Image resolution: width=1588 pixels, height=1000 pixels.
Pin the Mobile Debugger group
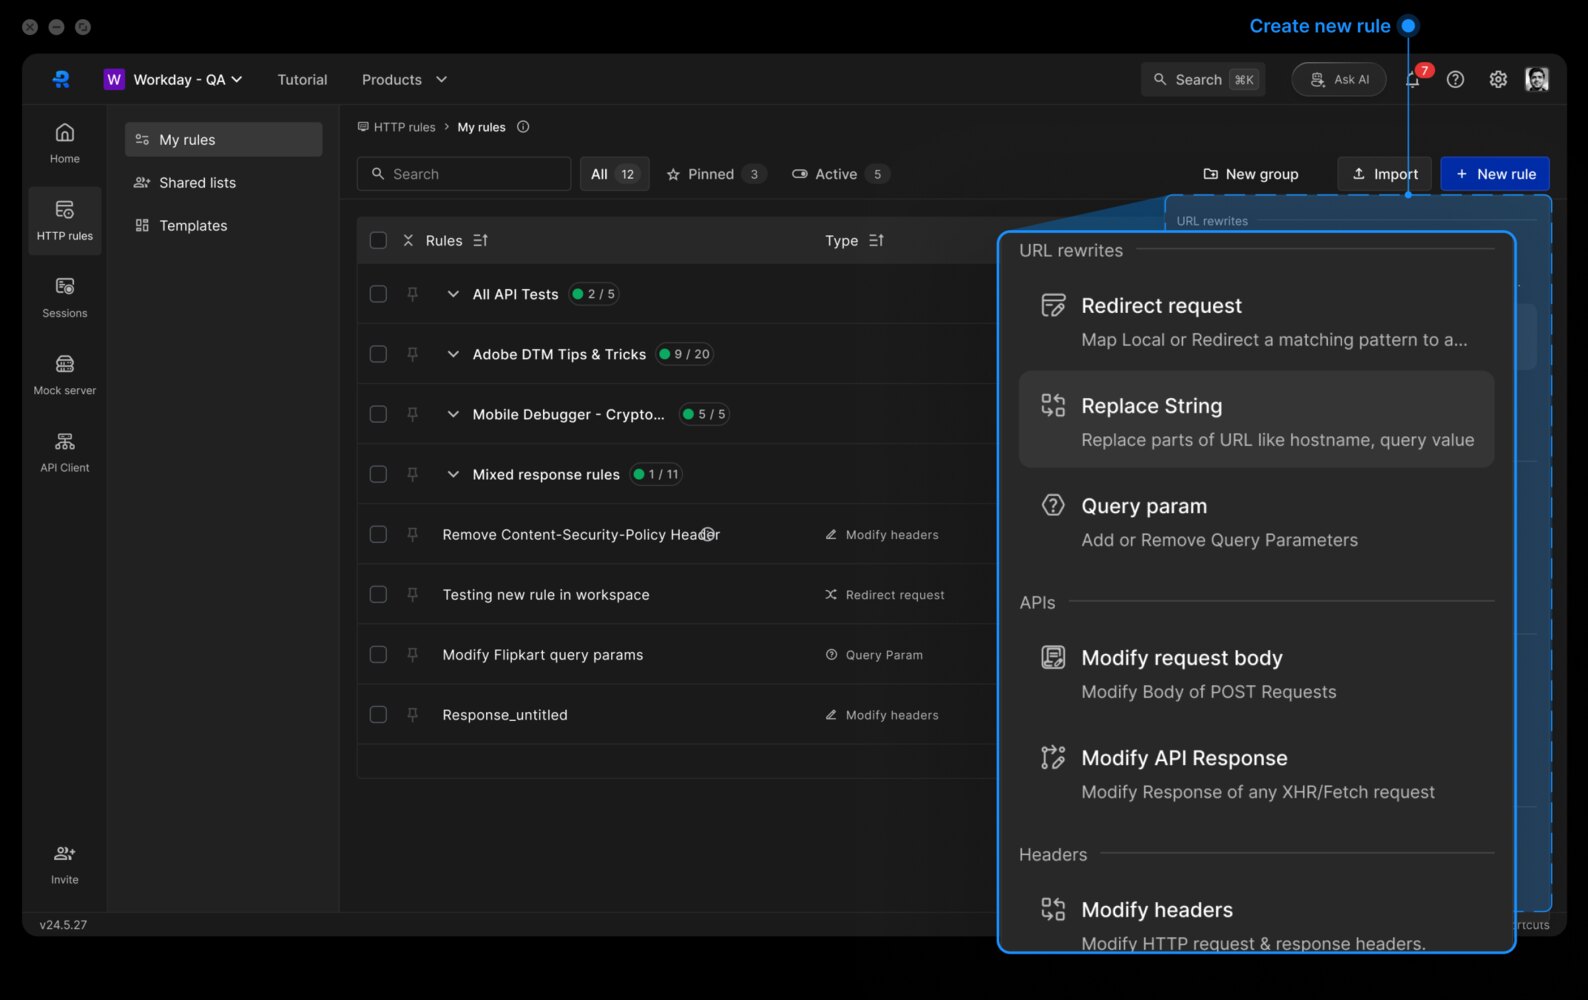click(x=412, y=414)
